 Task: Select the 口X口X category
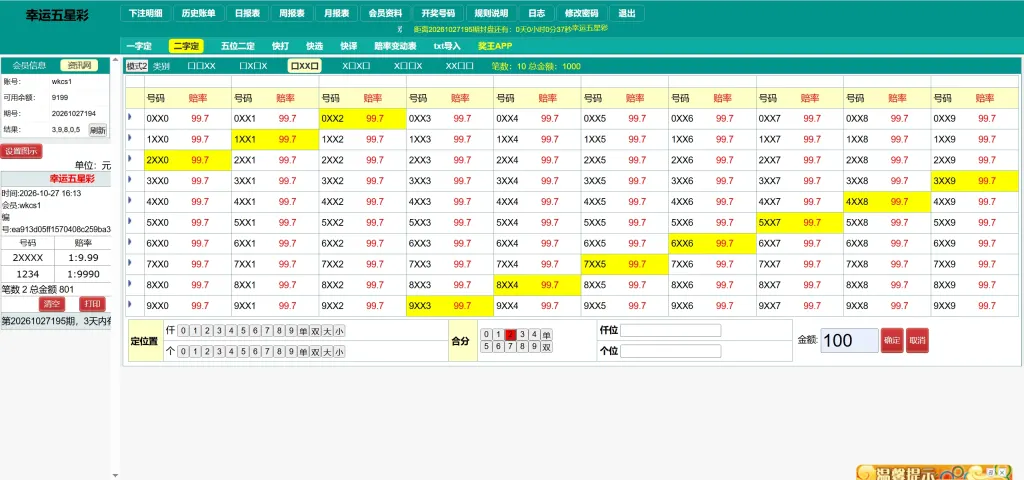pos(253,66)
